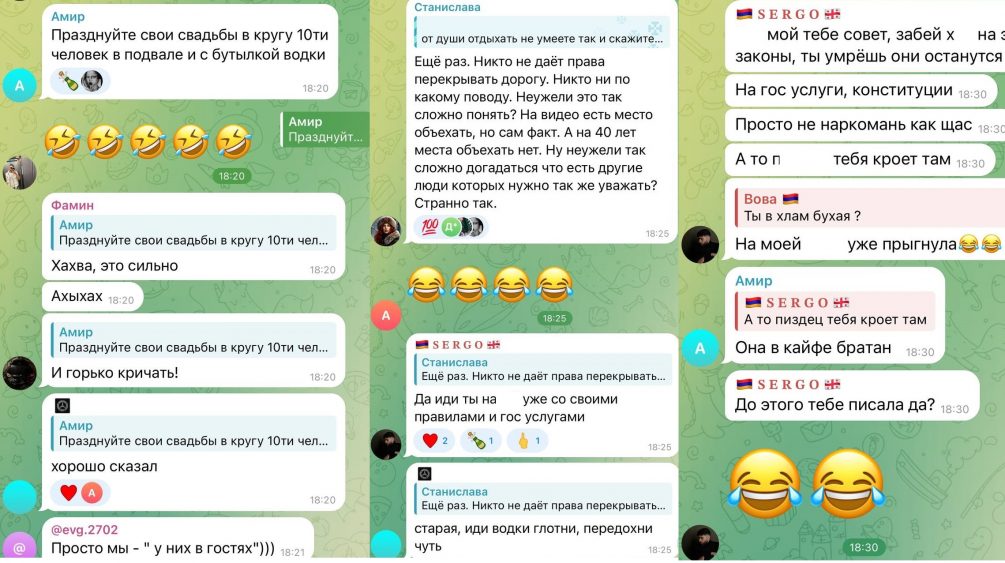Click the red heart reaction with count 2
The width and height of the screenshot is (1005, 563).
click(435, 441)
